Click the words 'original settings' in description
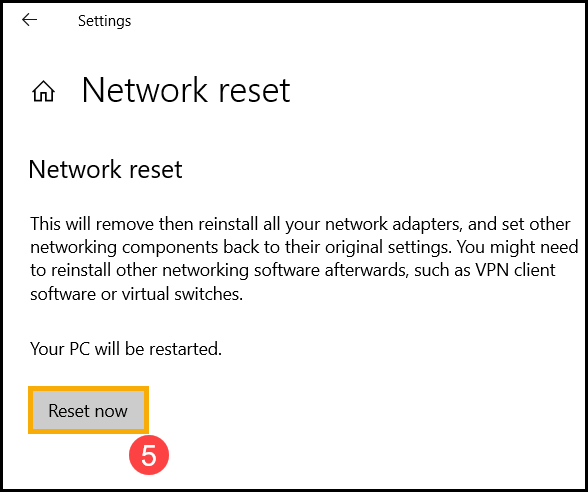Image resolution: width=588 pixels, height=492 pixels. point(388,248)
